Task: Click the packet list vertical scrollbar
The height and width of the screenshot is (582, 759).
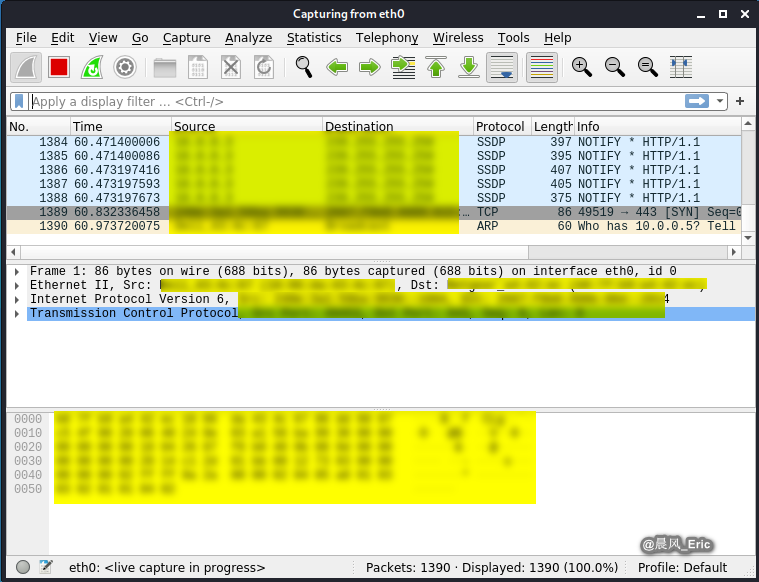Action: 747,180
